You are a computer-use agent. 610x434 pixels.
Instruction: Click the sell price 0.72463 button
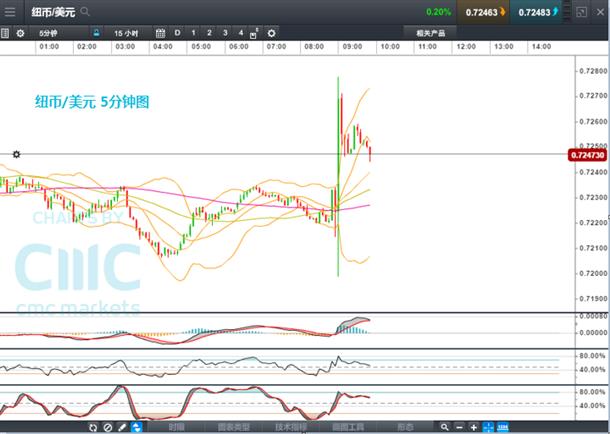click(x=482, y=12)
